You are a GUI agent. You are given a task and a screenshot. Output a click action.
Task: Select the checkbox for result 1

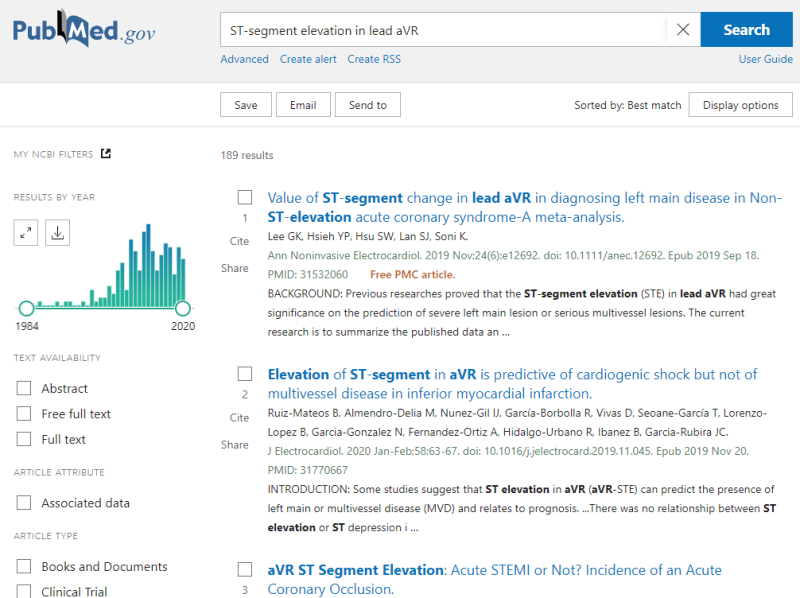coord(245,197)
